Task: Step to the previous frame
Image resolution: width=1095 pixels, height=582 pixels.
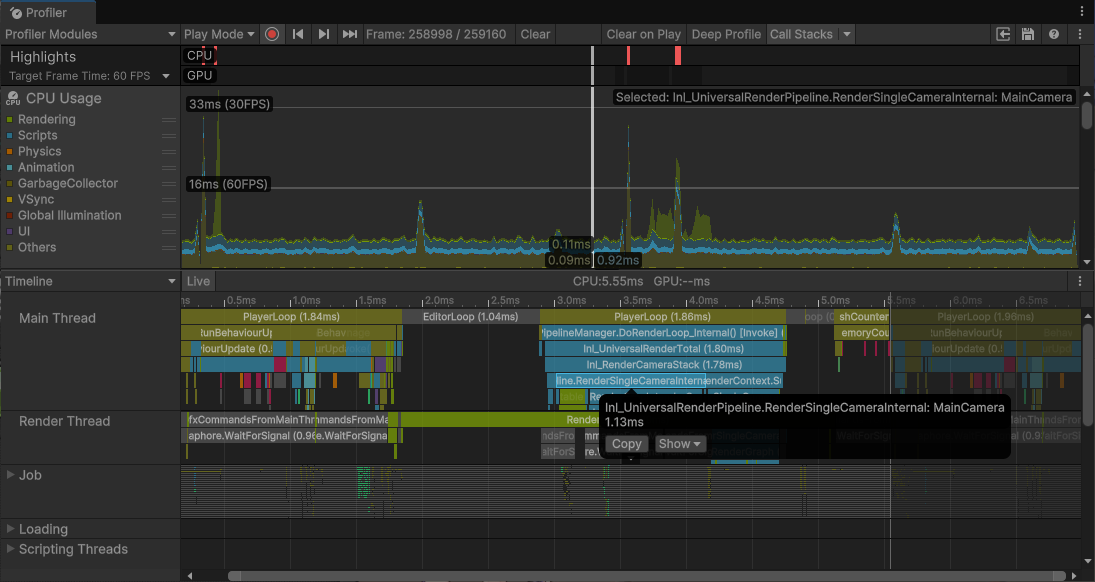Action: 298,34
